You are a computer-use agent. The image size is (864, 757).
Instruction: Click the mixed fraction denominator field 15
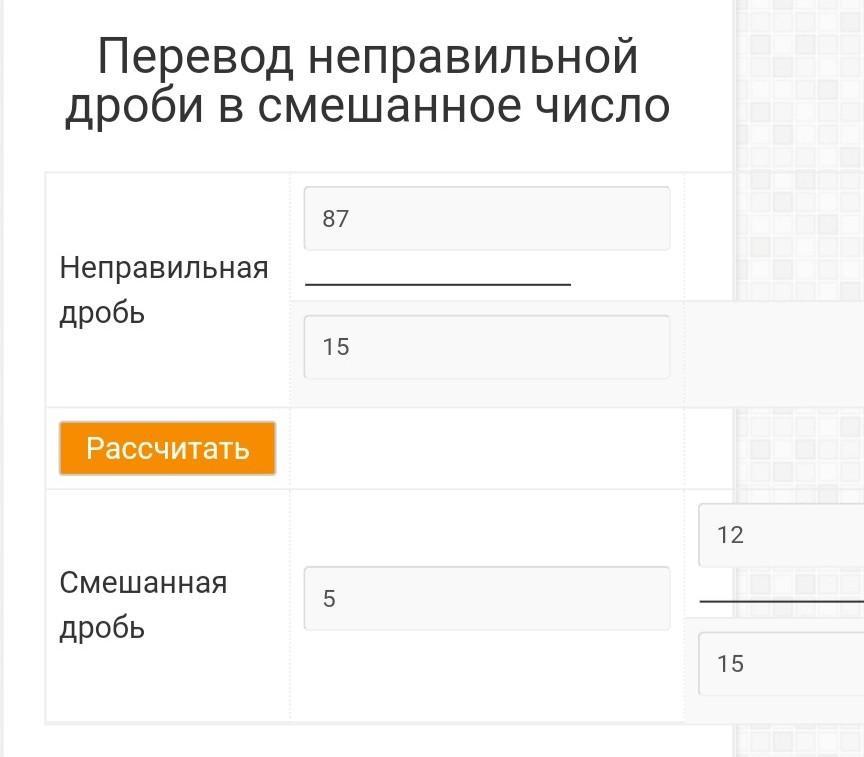tap(780, 663)
